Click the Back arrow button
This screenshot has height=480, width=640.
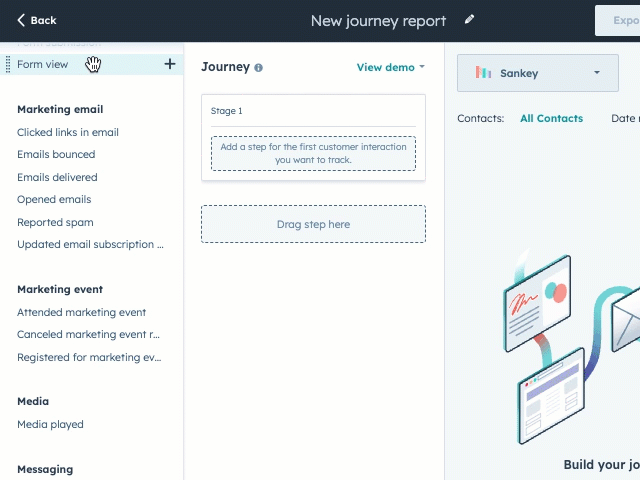(x=37, y=20)
